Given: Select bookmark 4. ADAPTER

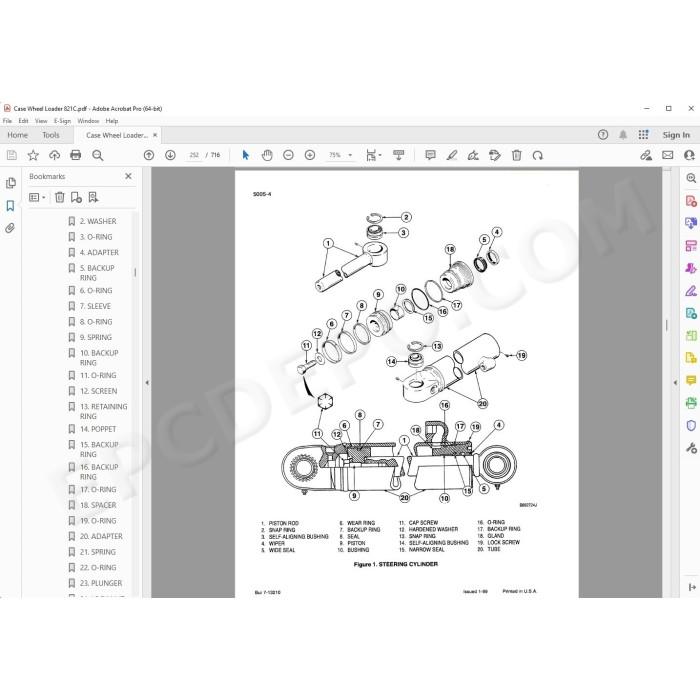Looking at the screenshot, I should click(99, 252).
